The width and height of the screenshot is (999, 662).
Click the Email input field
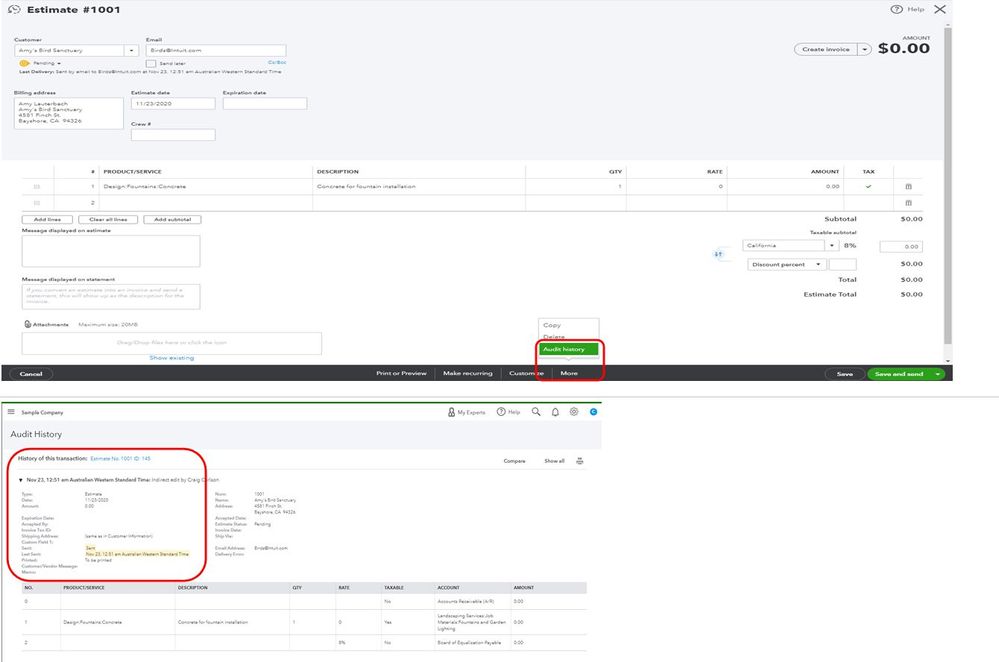coord(216,50)
